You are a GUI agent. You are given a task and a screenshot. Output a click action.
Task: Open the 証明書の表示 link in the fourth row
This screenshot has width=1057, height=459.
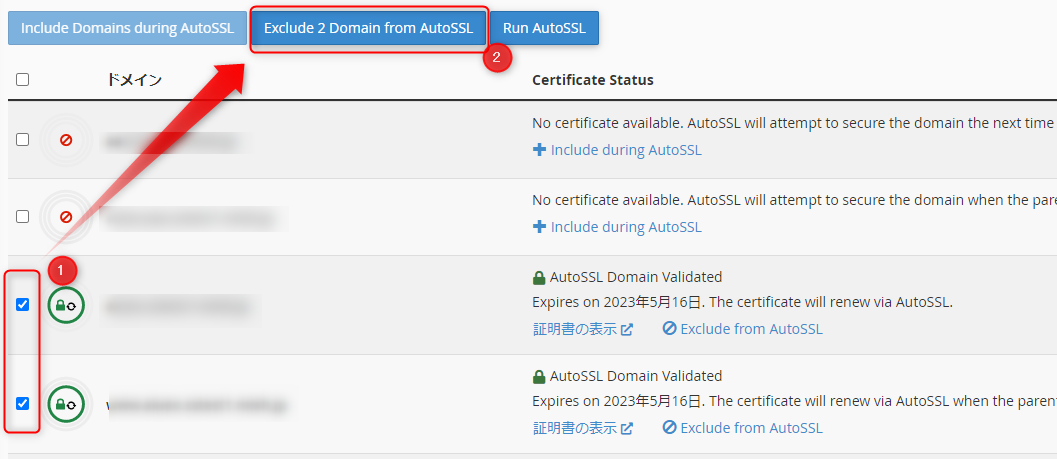click(574, 428)
